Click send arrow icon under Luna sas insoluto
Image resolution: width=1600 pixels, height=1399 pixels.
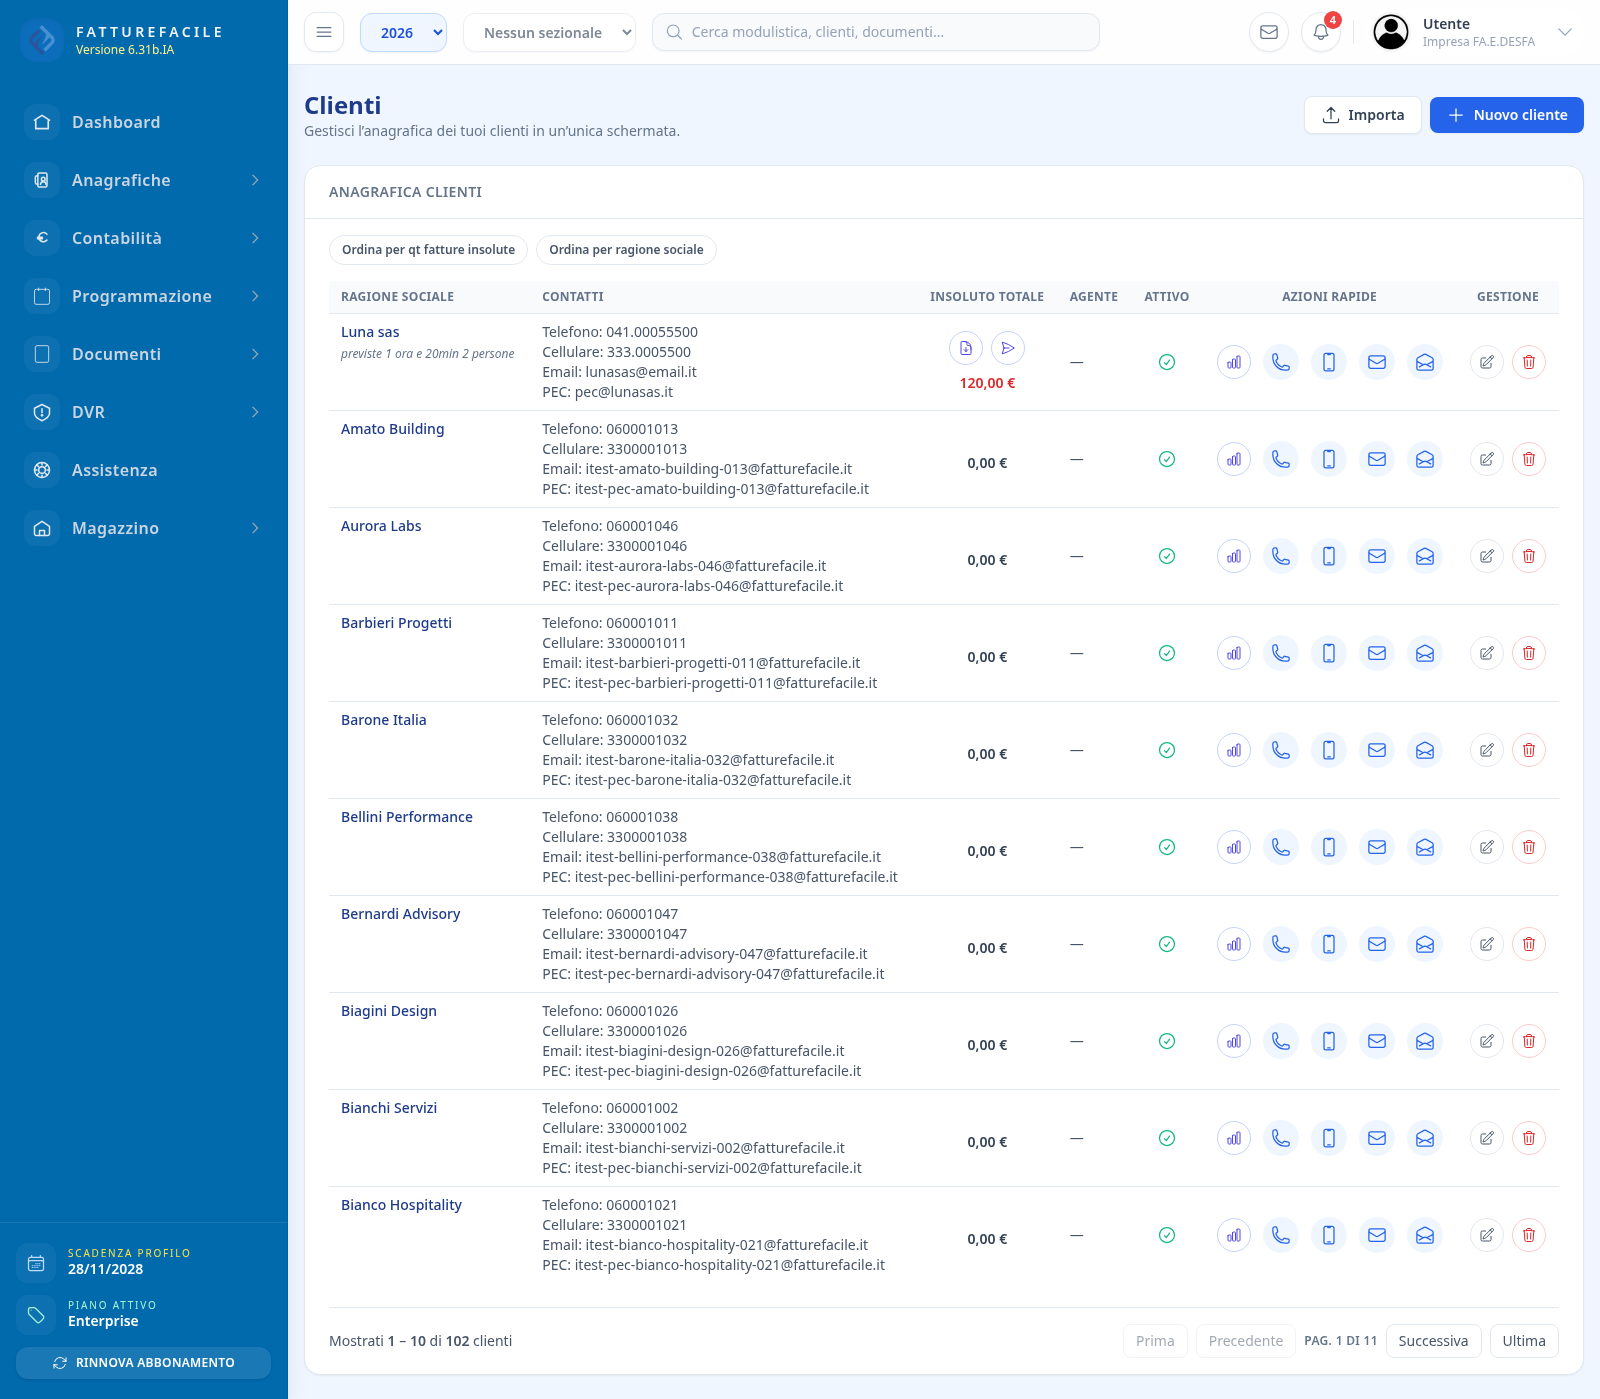point(1008,348)
